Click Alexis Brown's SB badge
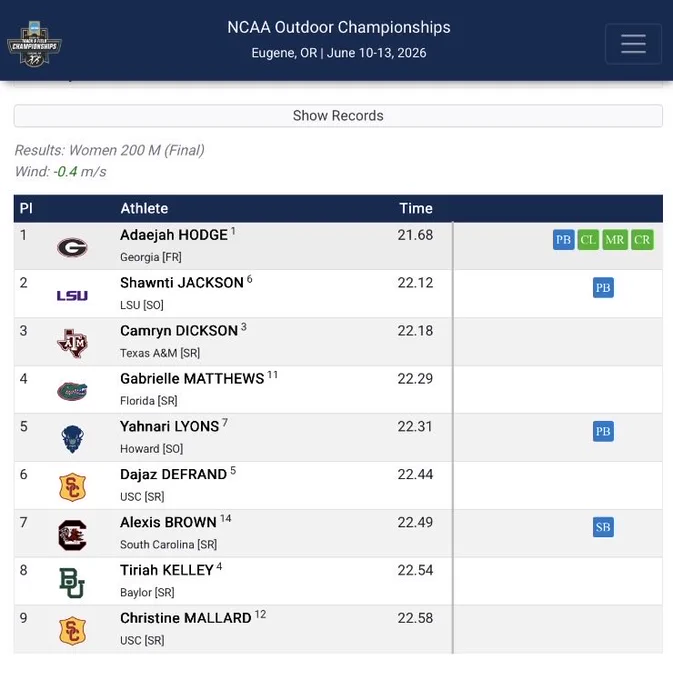 603,527
